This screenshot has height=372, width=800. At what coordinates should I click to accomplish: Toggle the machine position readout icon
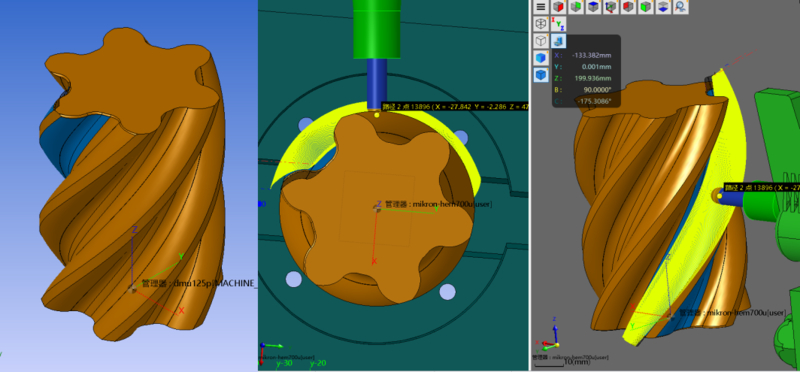(x=559, y=41)
